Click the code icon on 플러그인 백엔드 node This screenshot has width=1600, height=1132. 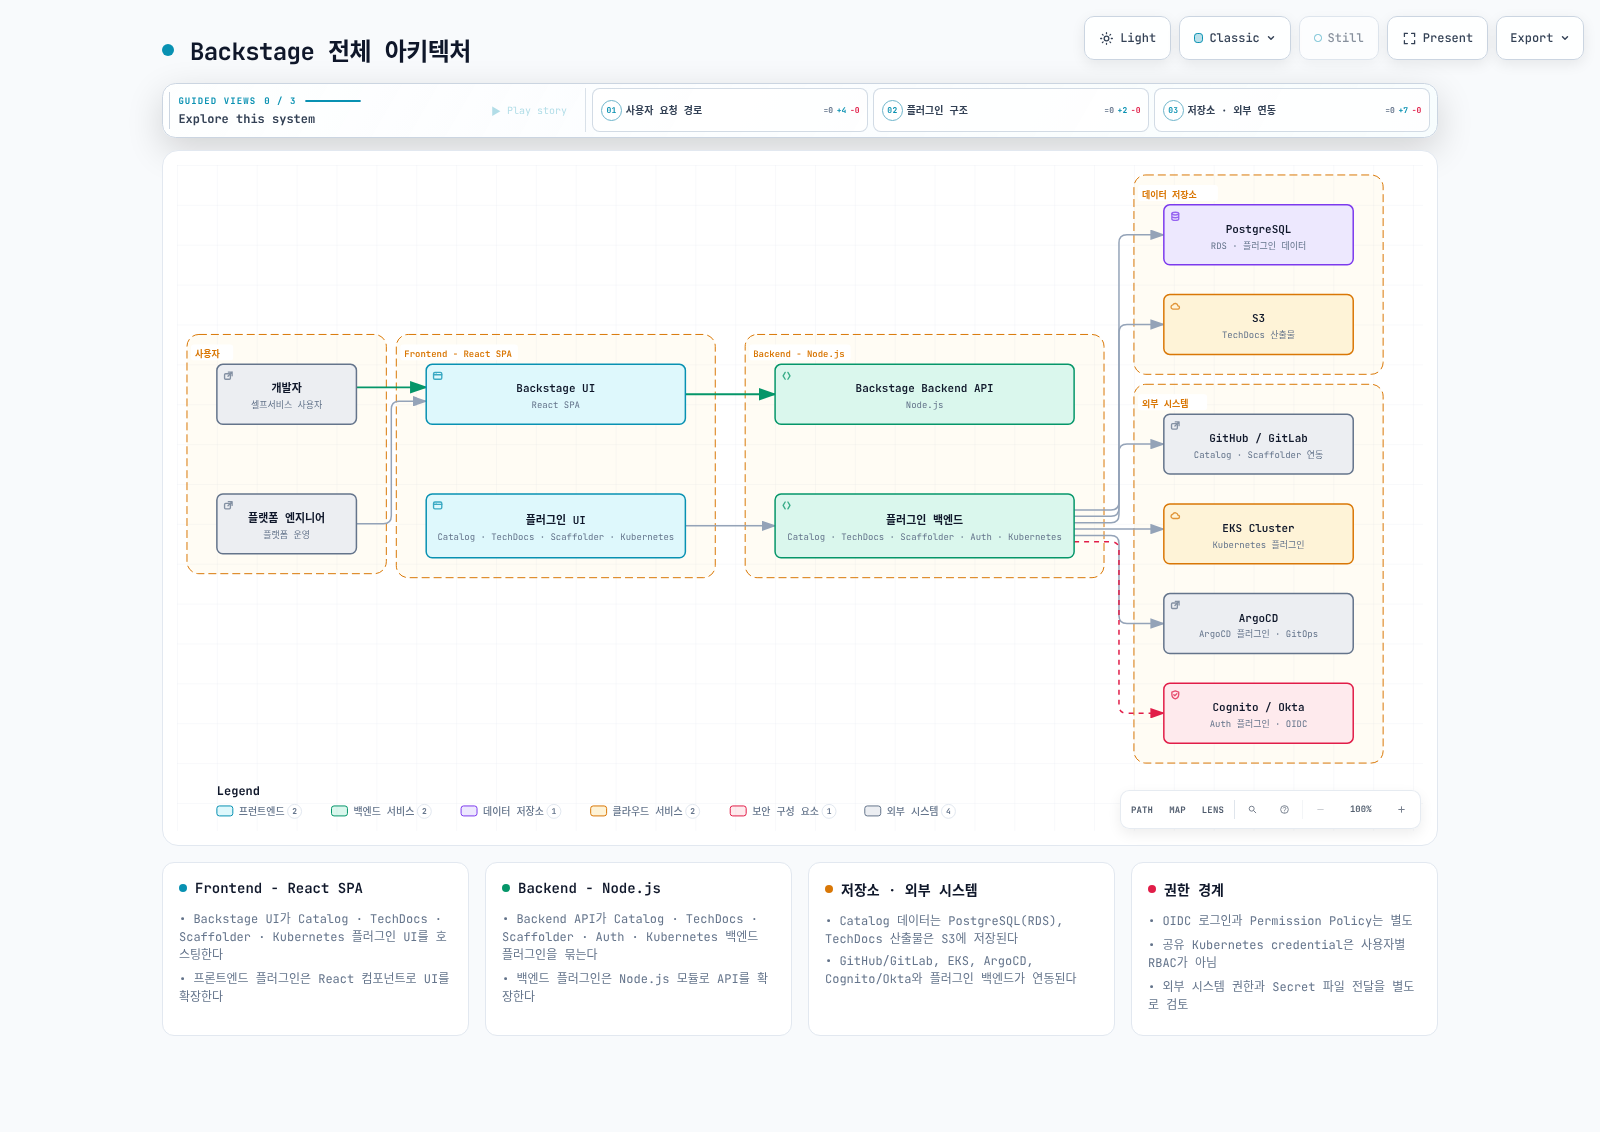pyautogui.click(x=787, y=506)
